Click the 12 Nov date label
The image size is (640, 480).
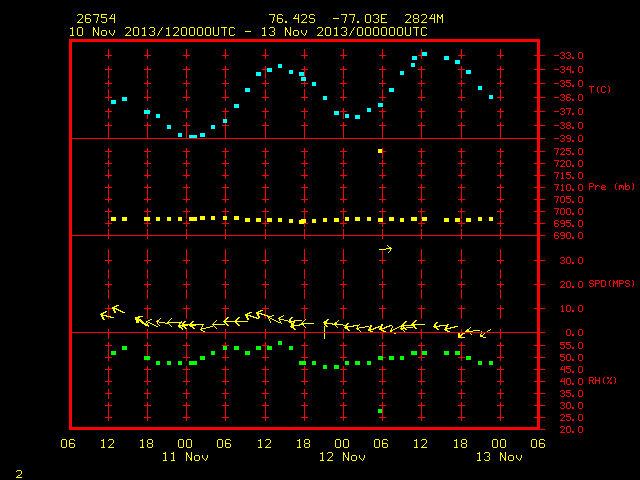pos(342,457)
